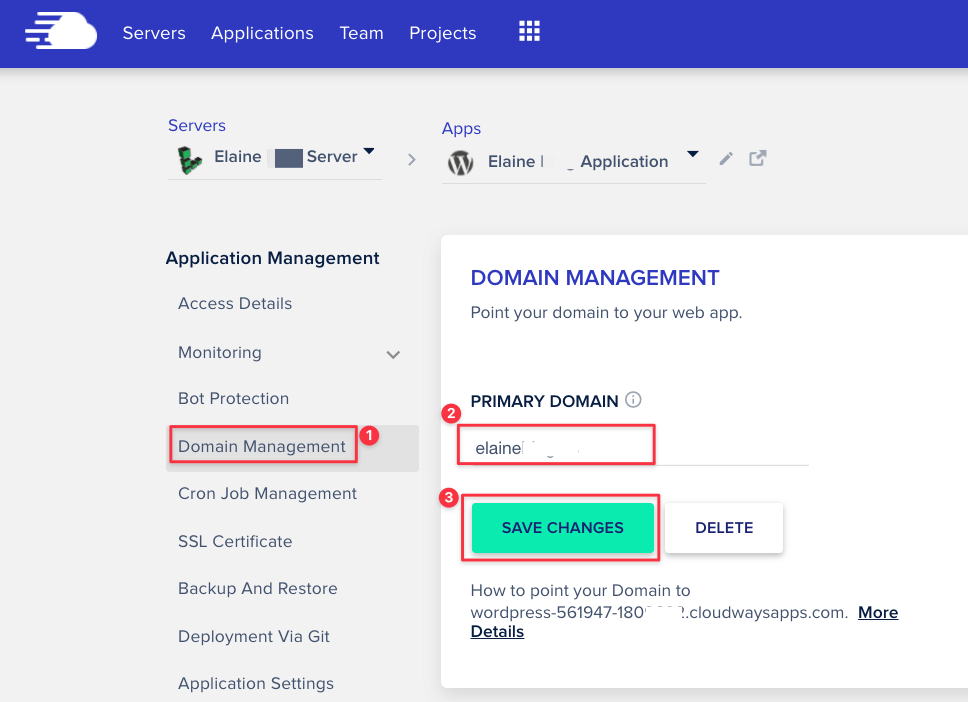
Task: Click the cloudwaysapps.com staging URL text
Action: tap(659, 612)
